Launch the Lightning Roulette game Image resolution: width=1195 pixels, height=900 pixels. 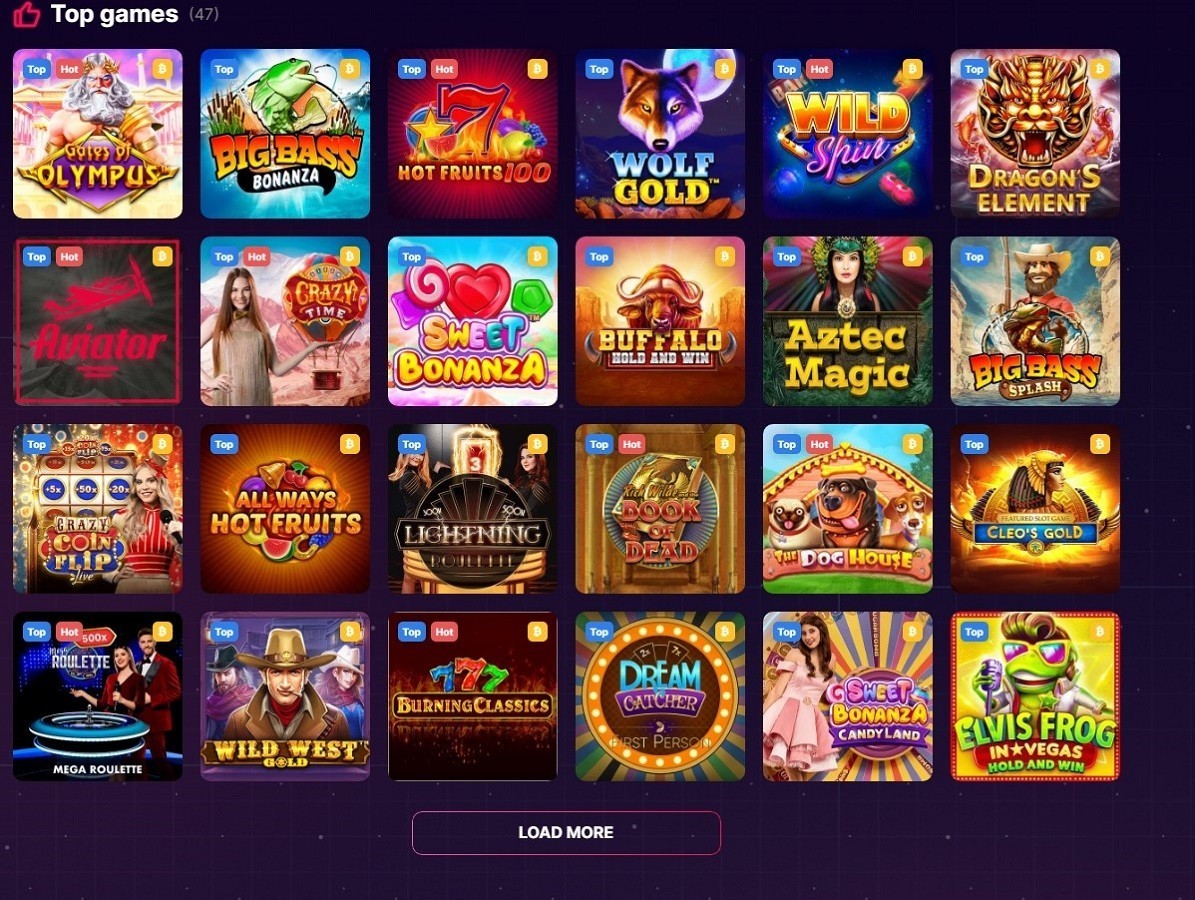pyautogui.click(x=473, y=509)
